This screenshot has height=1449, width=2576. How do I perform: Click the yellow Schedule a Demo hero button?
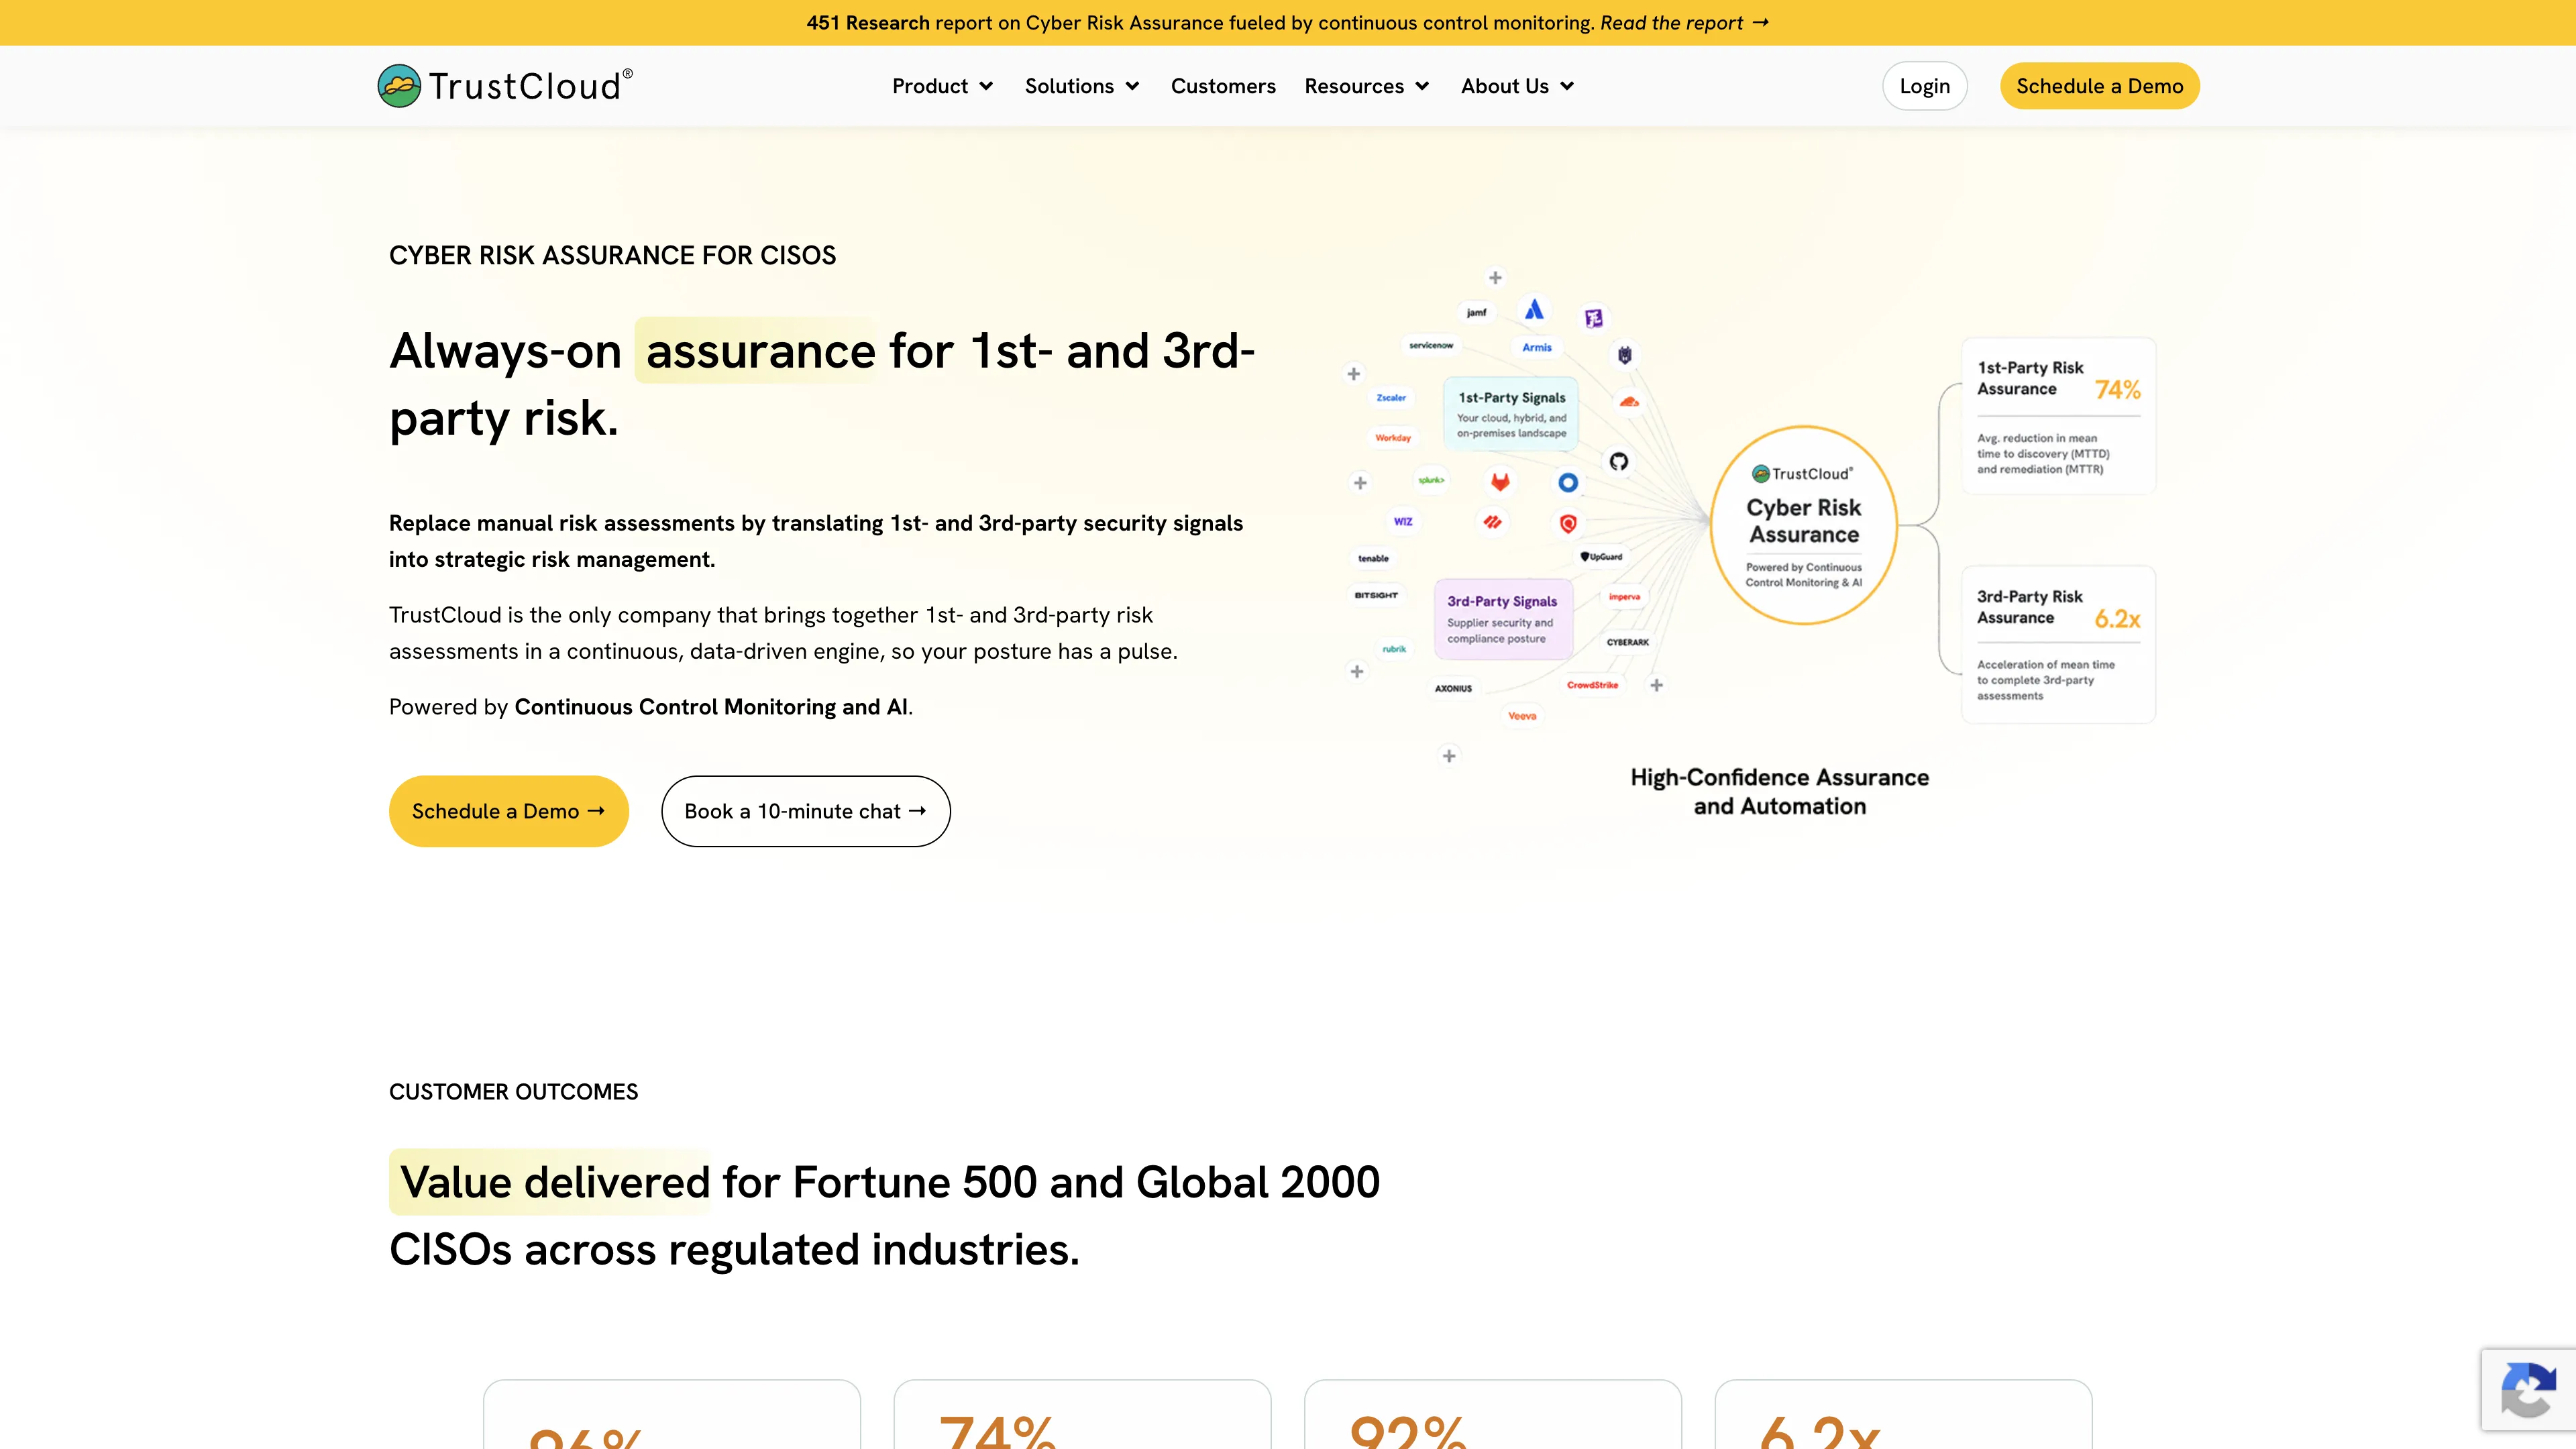click(x=508, y=811)
